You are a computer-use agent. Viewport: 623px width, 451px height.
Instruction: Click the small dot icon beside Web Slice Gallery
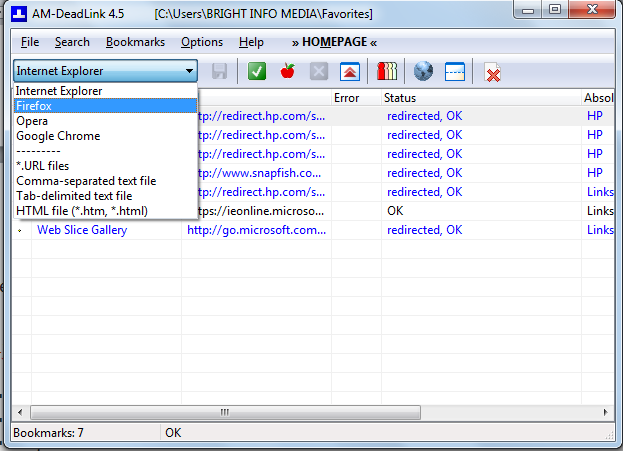pyautogui.click(x=19, y=230)
